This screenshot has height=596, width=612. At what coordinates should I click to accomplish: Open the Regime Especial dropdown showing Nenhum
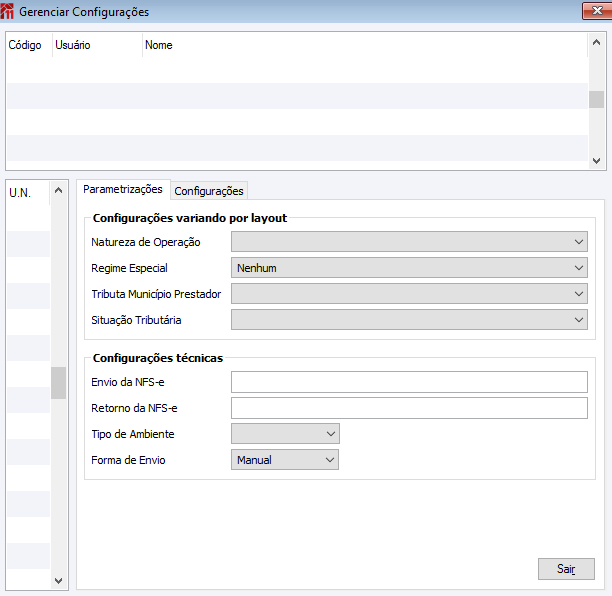point(409,268)
